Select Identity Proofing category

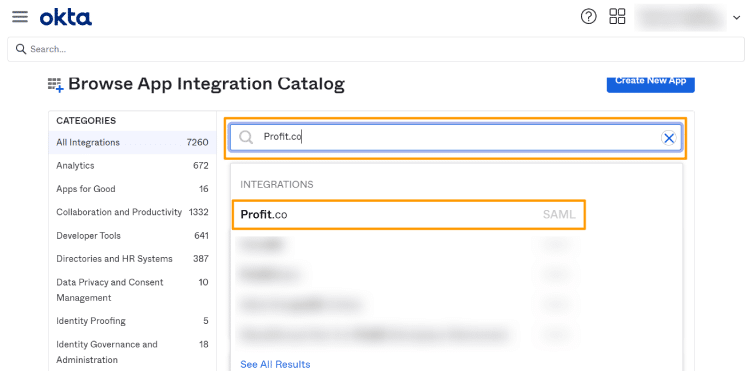(x=132, y=320)
